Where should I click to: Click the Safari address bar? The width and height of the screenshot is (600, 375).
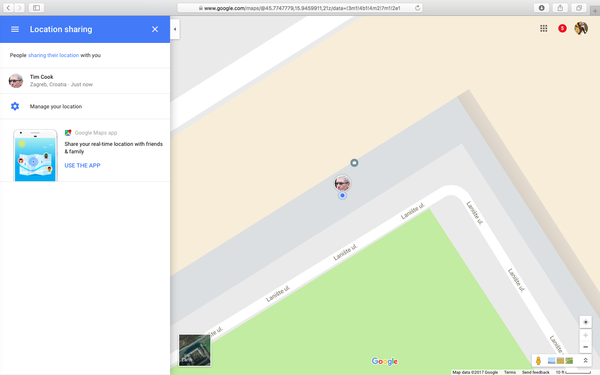300,8
